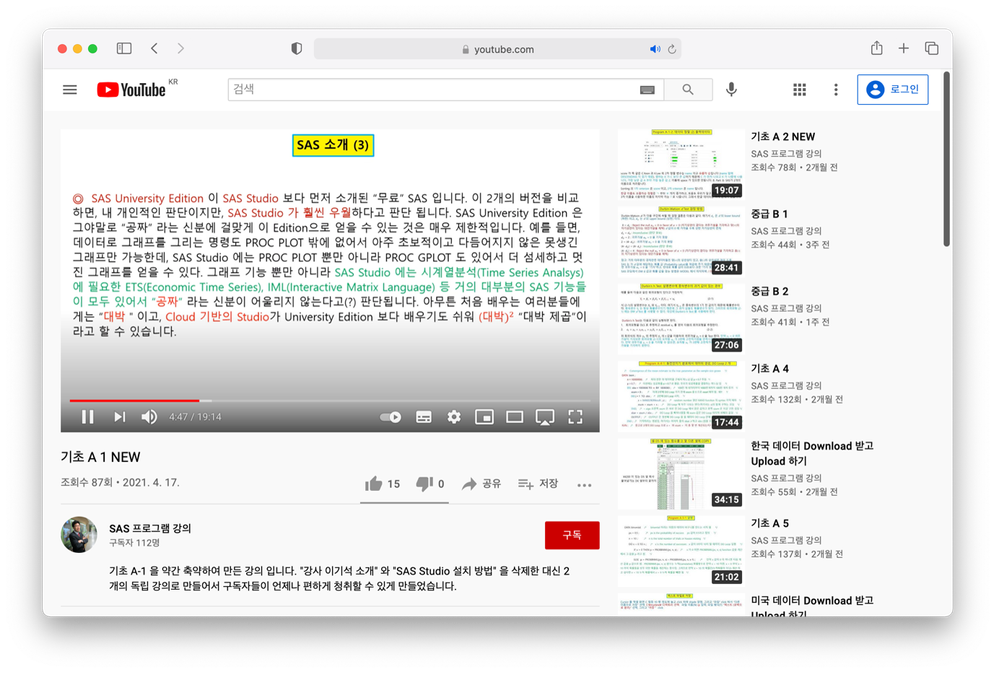This screenshot has height=675, width=999.
Task: Open the SAS 프로그램 강의 channel name link
Action: 150,528
